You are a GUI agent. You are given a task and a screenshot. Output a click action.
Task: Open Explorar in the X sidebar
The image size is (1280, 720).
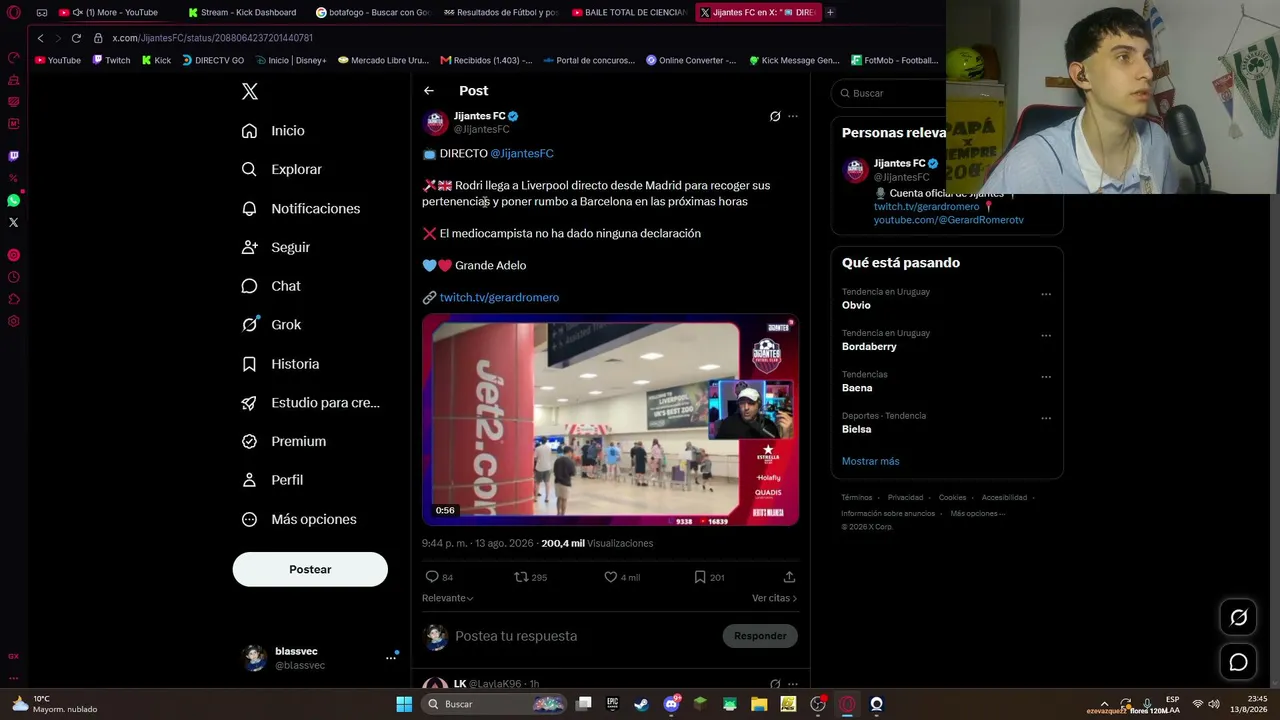(x=282, y=170)
